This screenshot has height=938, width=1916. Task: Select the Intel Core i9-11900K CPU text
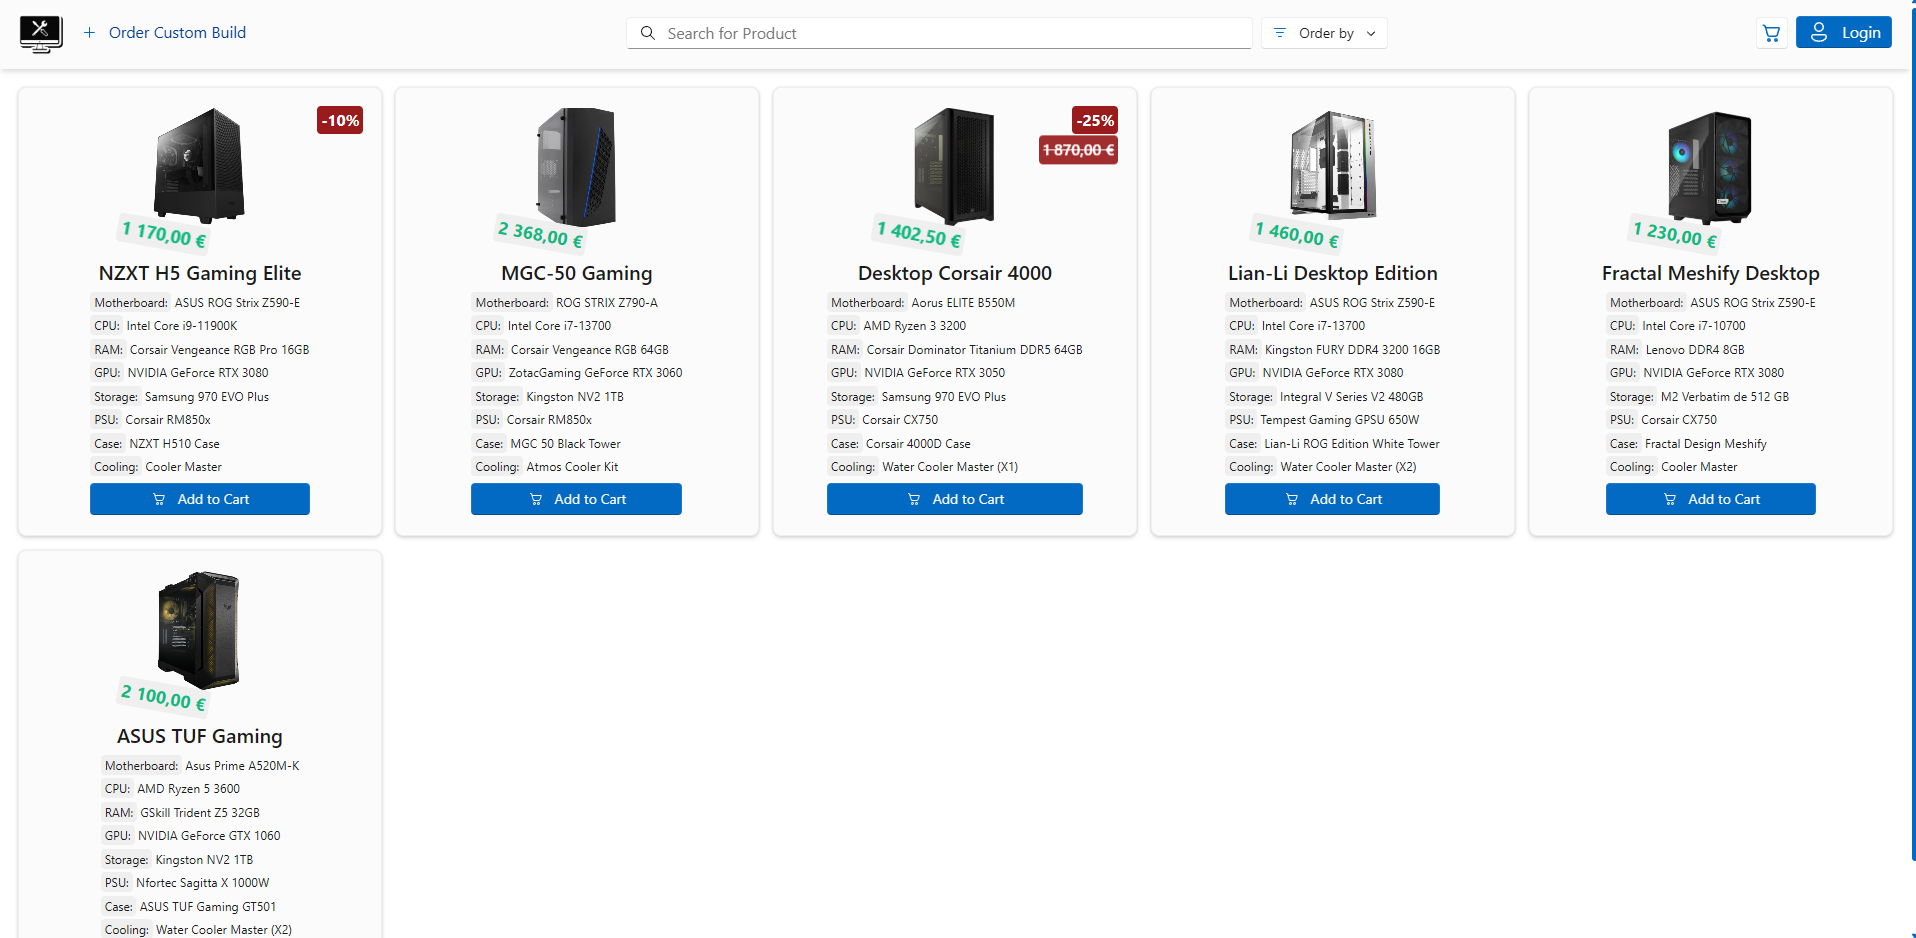pyautogui.click(x=182, y=326)
